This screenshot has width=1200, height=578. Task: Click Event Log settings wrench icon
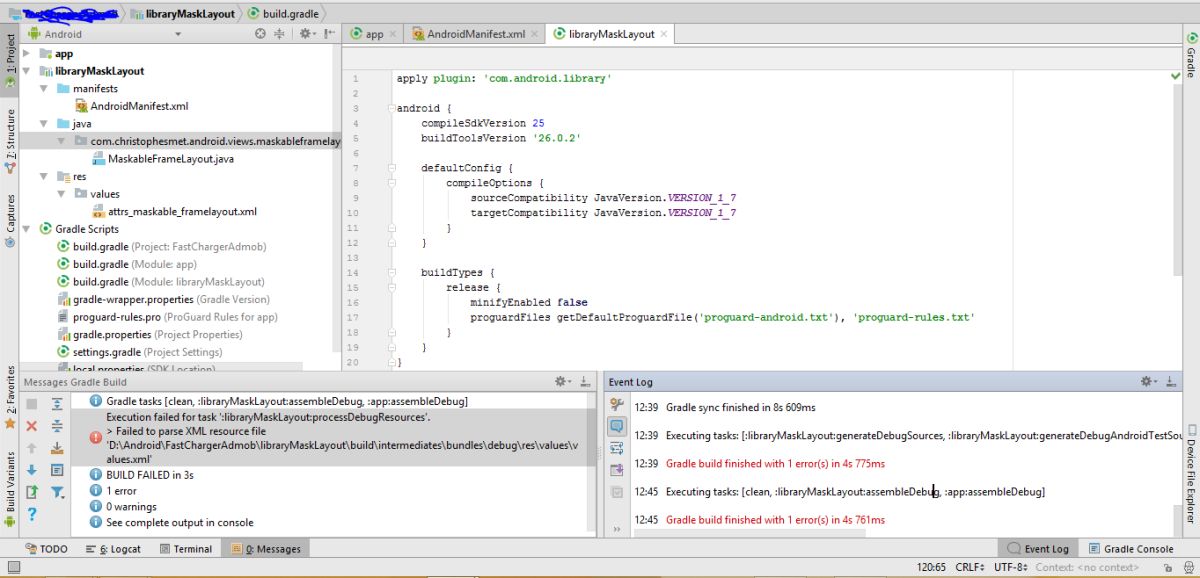617,404
